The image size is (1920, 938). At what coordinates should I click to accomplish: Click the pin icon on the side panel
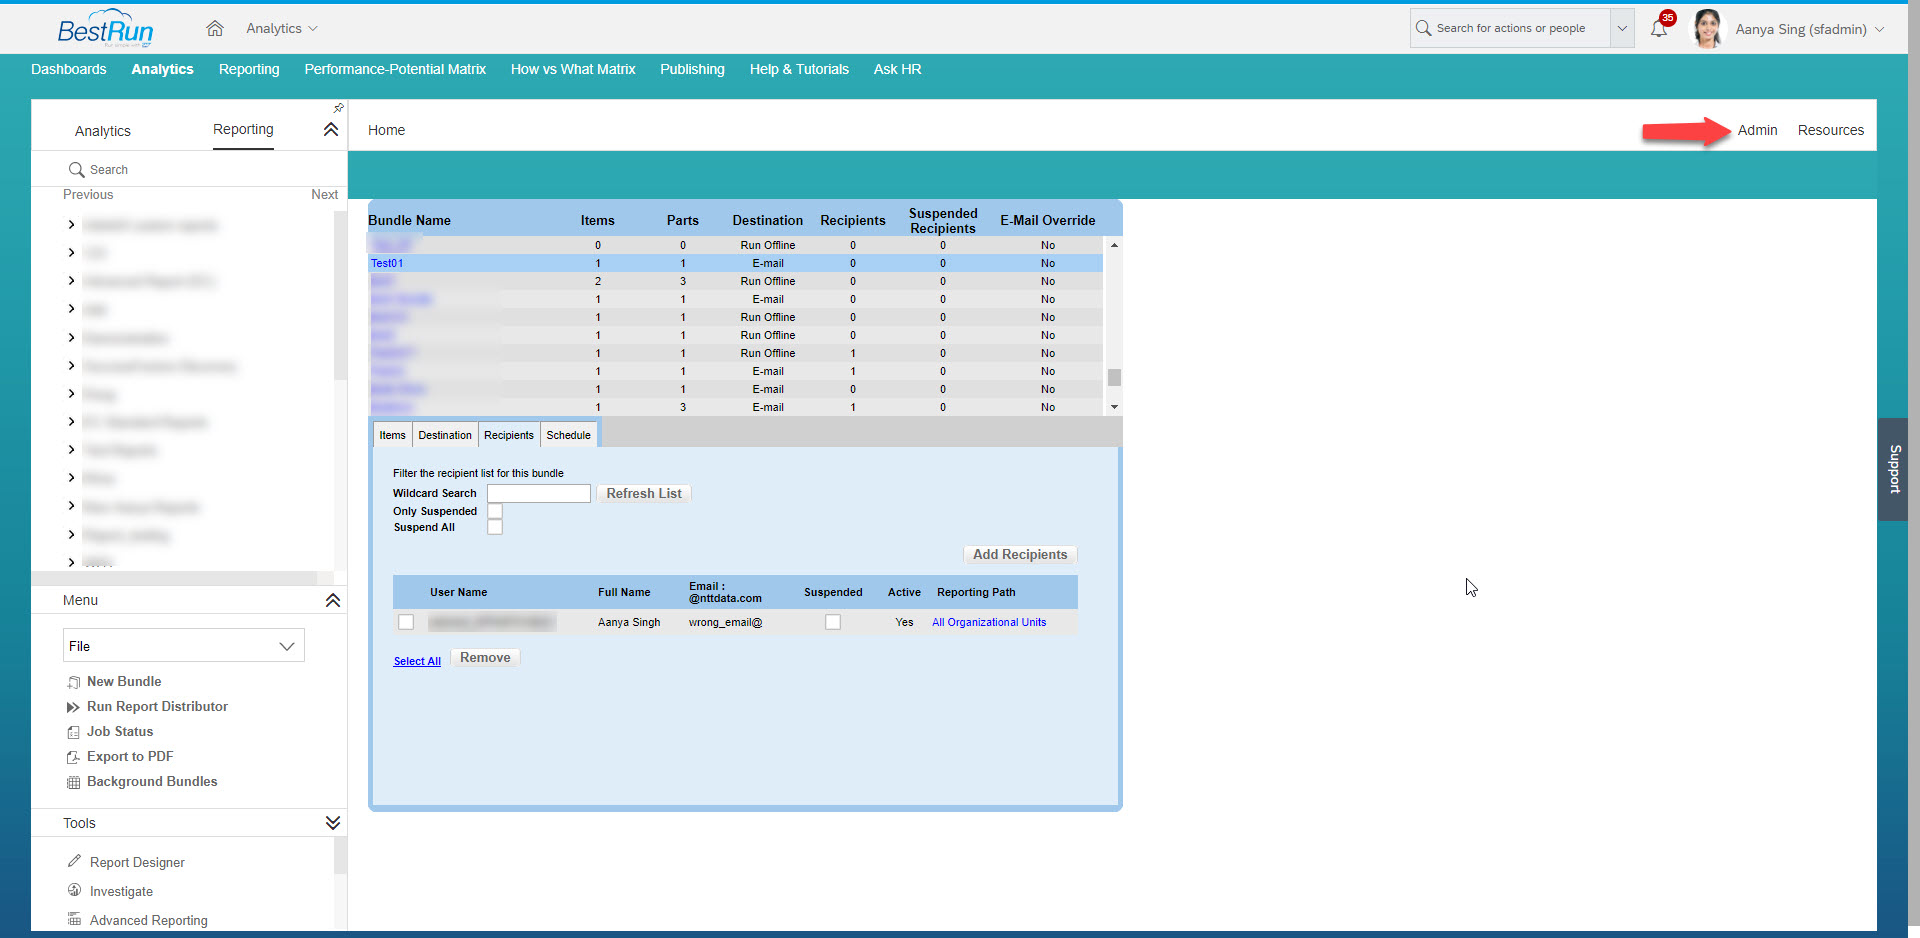tap(338, 107)
